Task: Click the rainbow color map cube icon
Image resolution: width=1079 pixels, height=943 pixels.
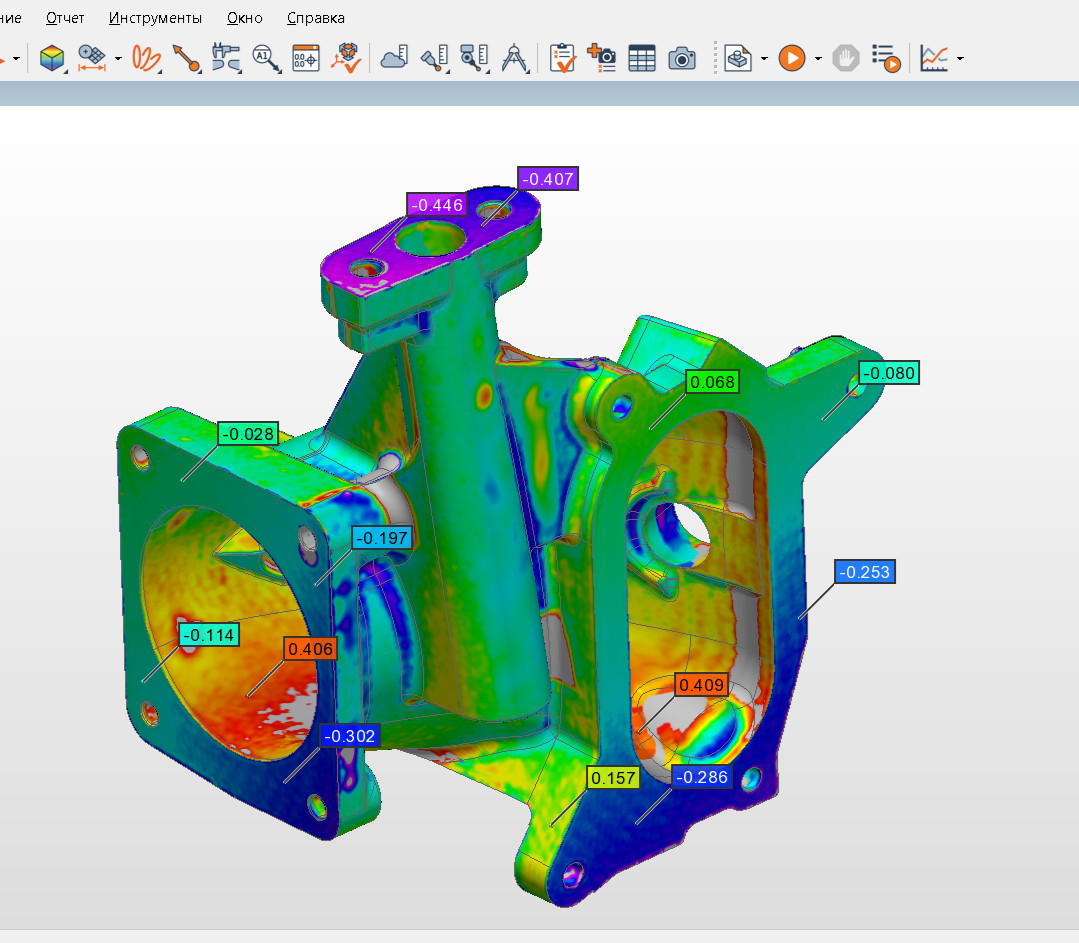Action: tap(52, 59)
